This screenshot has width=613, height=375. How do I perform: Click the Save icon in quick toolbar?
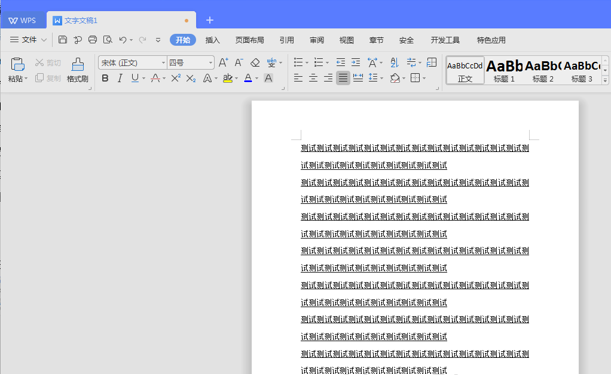63,39
